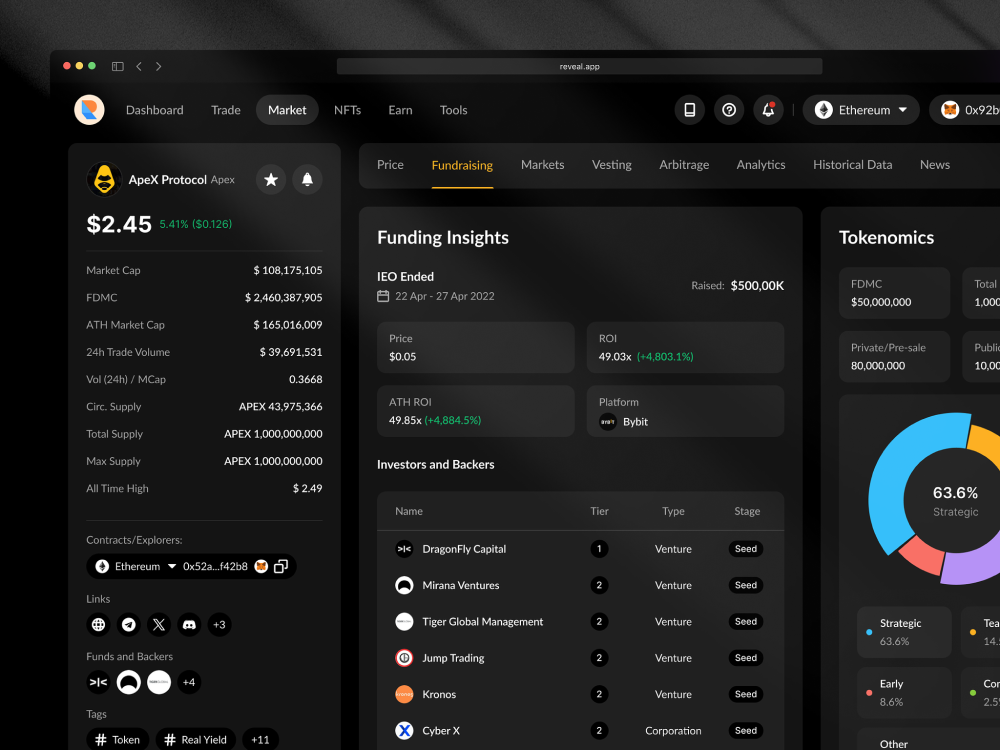Viewport: 1000px width, 750px height.
Task: Switch to the Vesting tab
Action: point(612,165)
